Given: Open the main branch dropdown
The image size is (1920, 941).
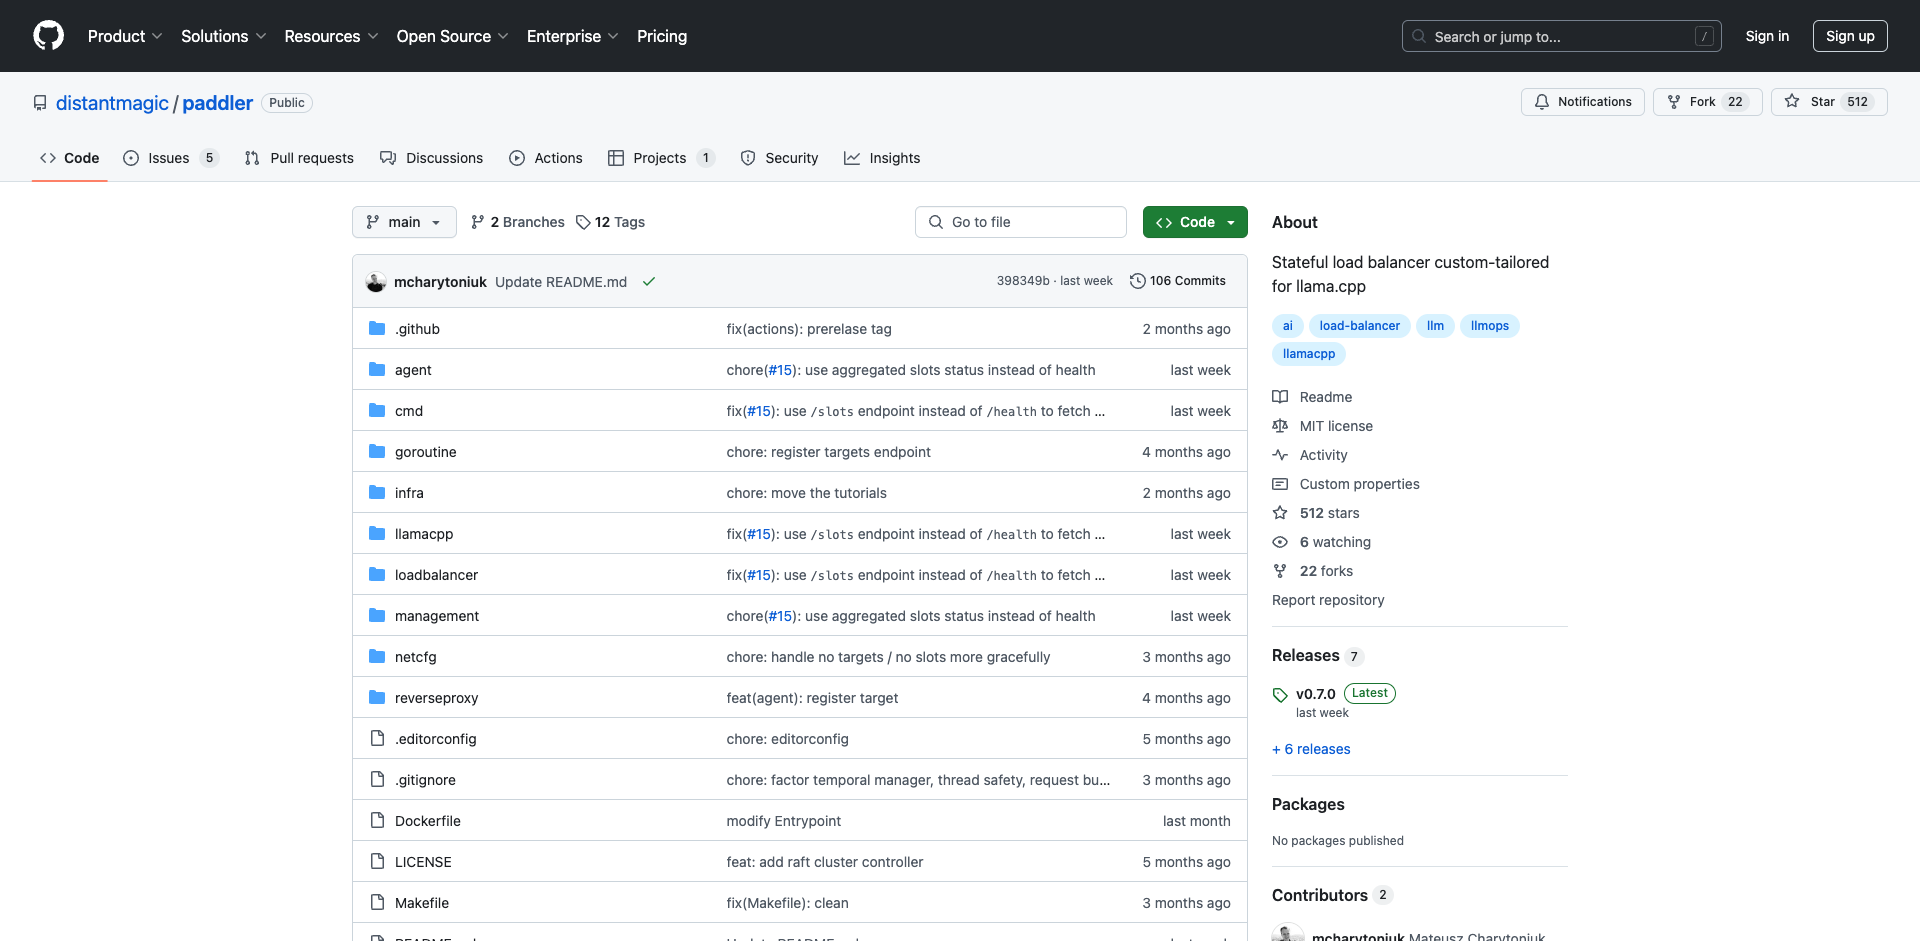Looking at the screenshot, I should pyautogui.click(x=404, y=222).
